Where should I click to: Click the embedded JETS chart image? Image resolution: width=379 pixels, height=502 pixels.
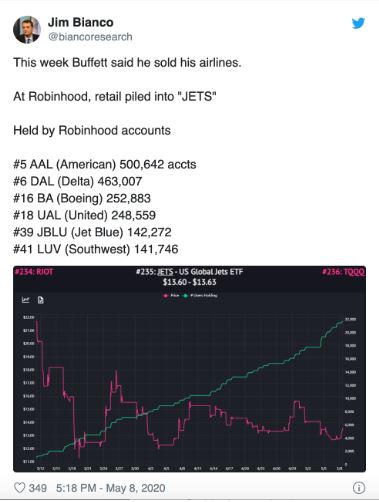click(x=189, y=369)
